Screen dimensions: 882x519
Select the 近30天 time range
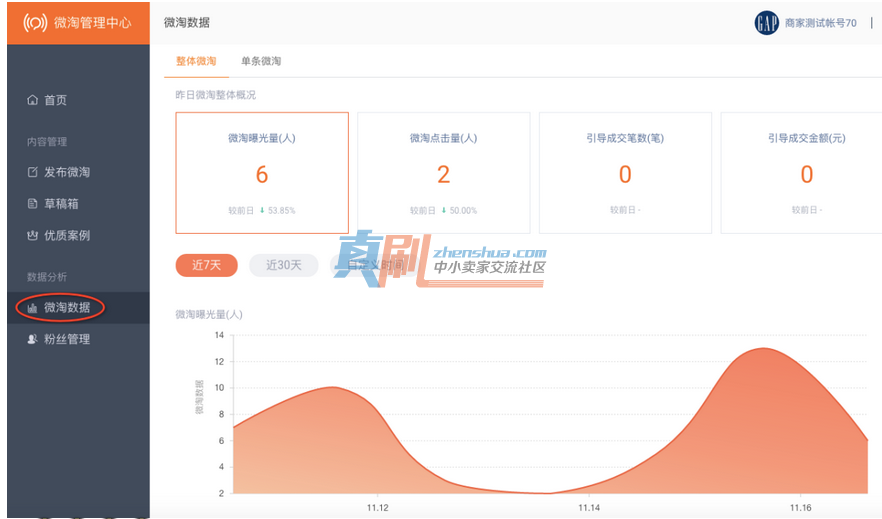[x=283, y=265]
